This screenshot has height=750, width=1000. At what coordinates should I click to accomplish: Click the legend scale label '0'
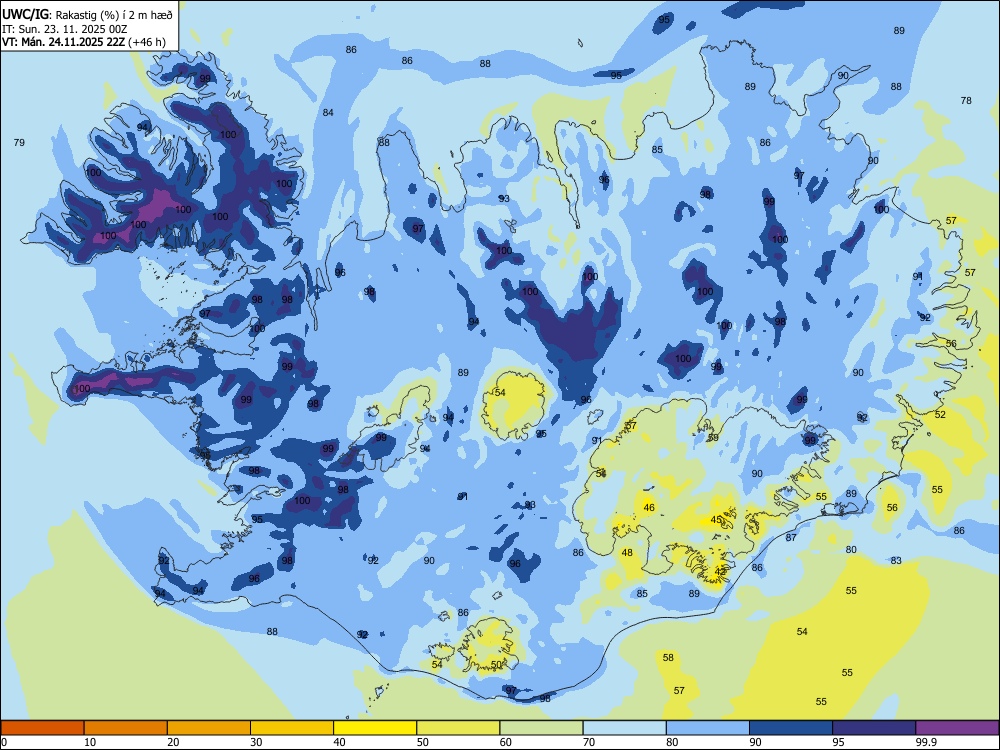4,742
